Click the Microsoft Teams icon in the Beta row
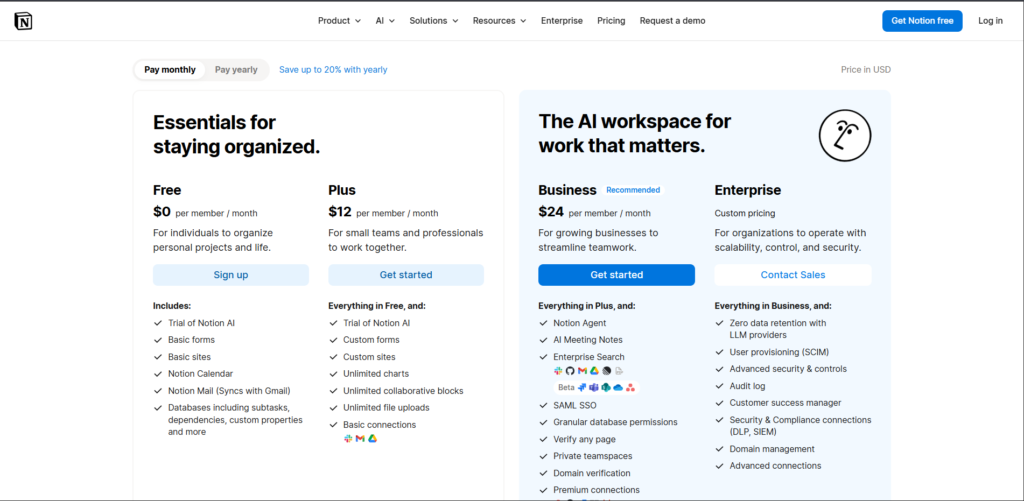The height and width of the screenshot is (501, 1024). 594,387
